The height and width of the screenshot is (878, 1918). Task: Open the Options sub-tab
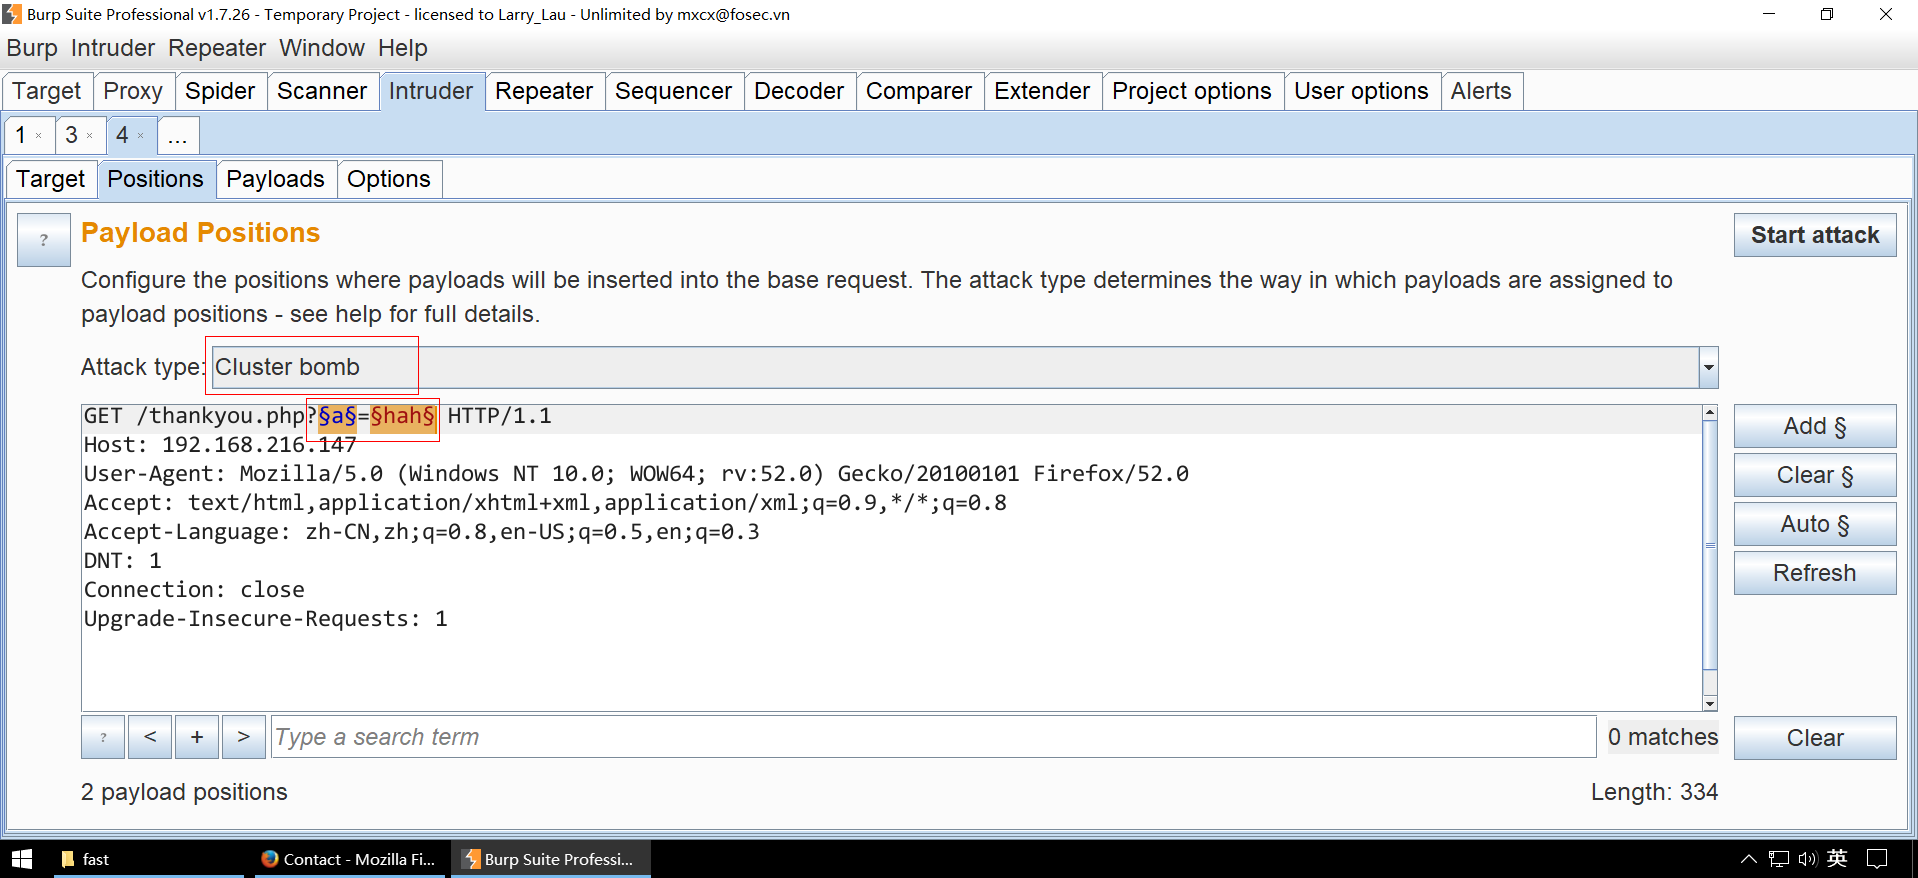click(389, 179)
